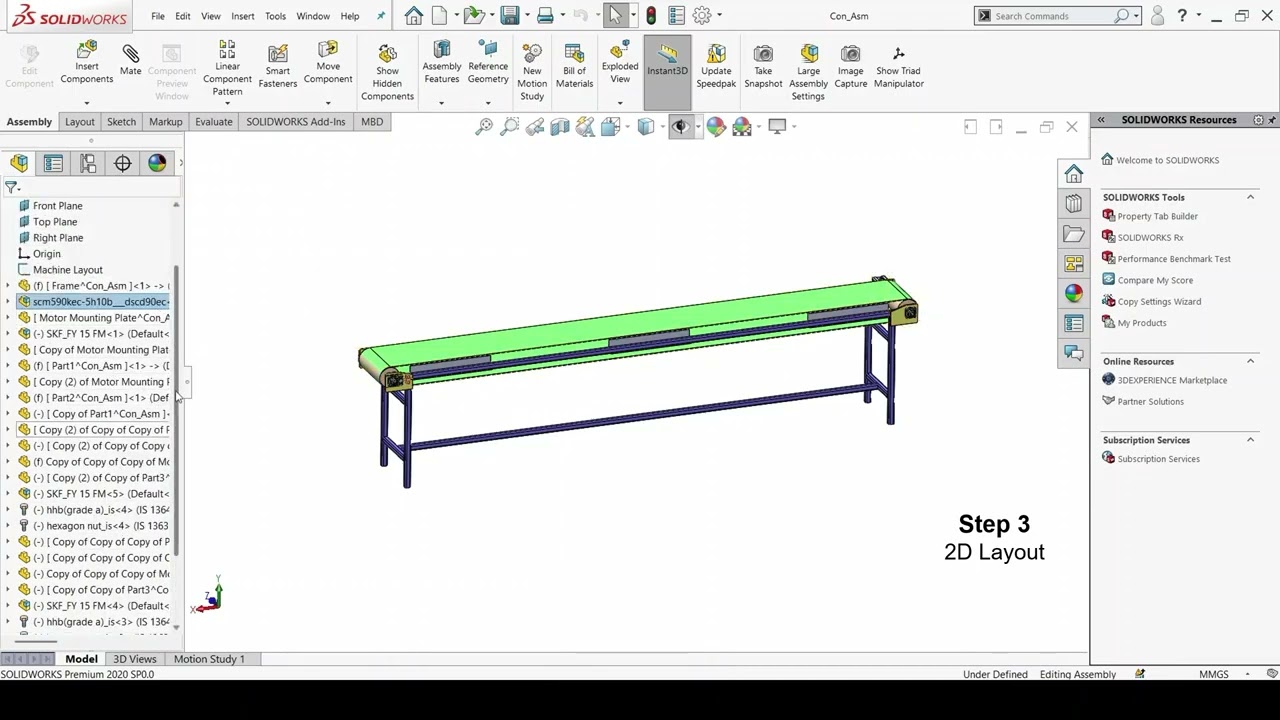Screen dimensions: 1280x720
Task: Select the Mate tool
Action: point(131,60)
